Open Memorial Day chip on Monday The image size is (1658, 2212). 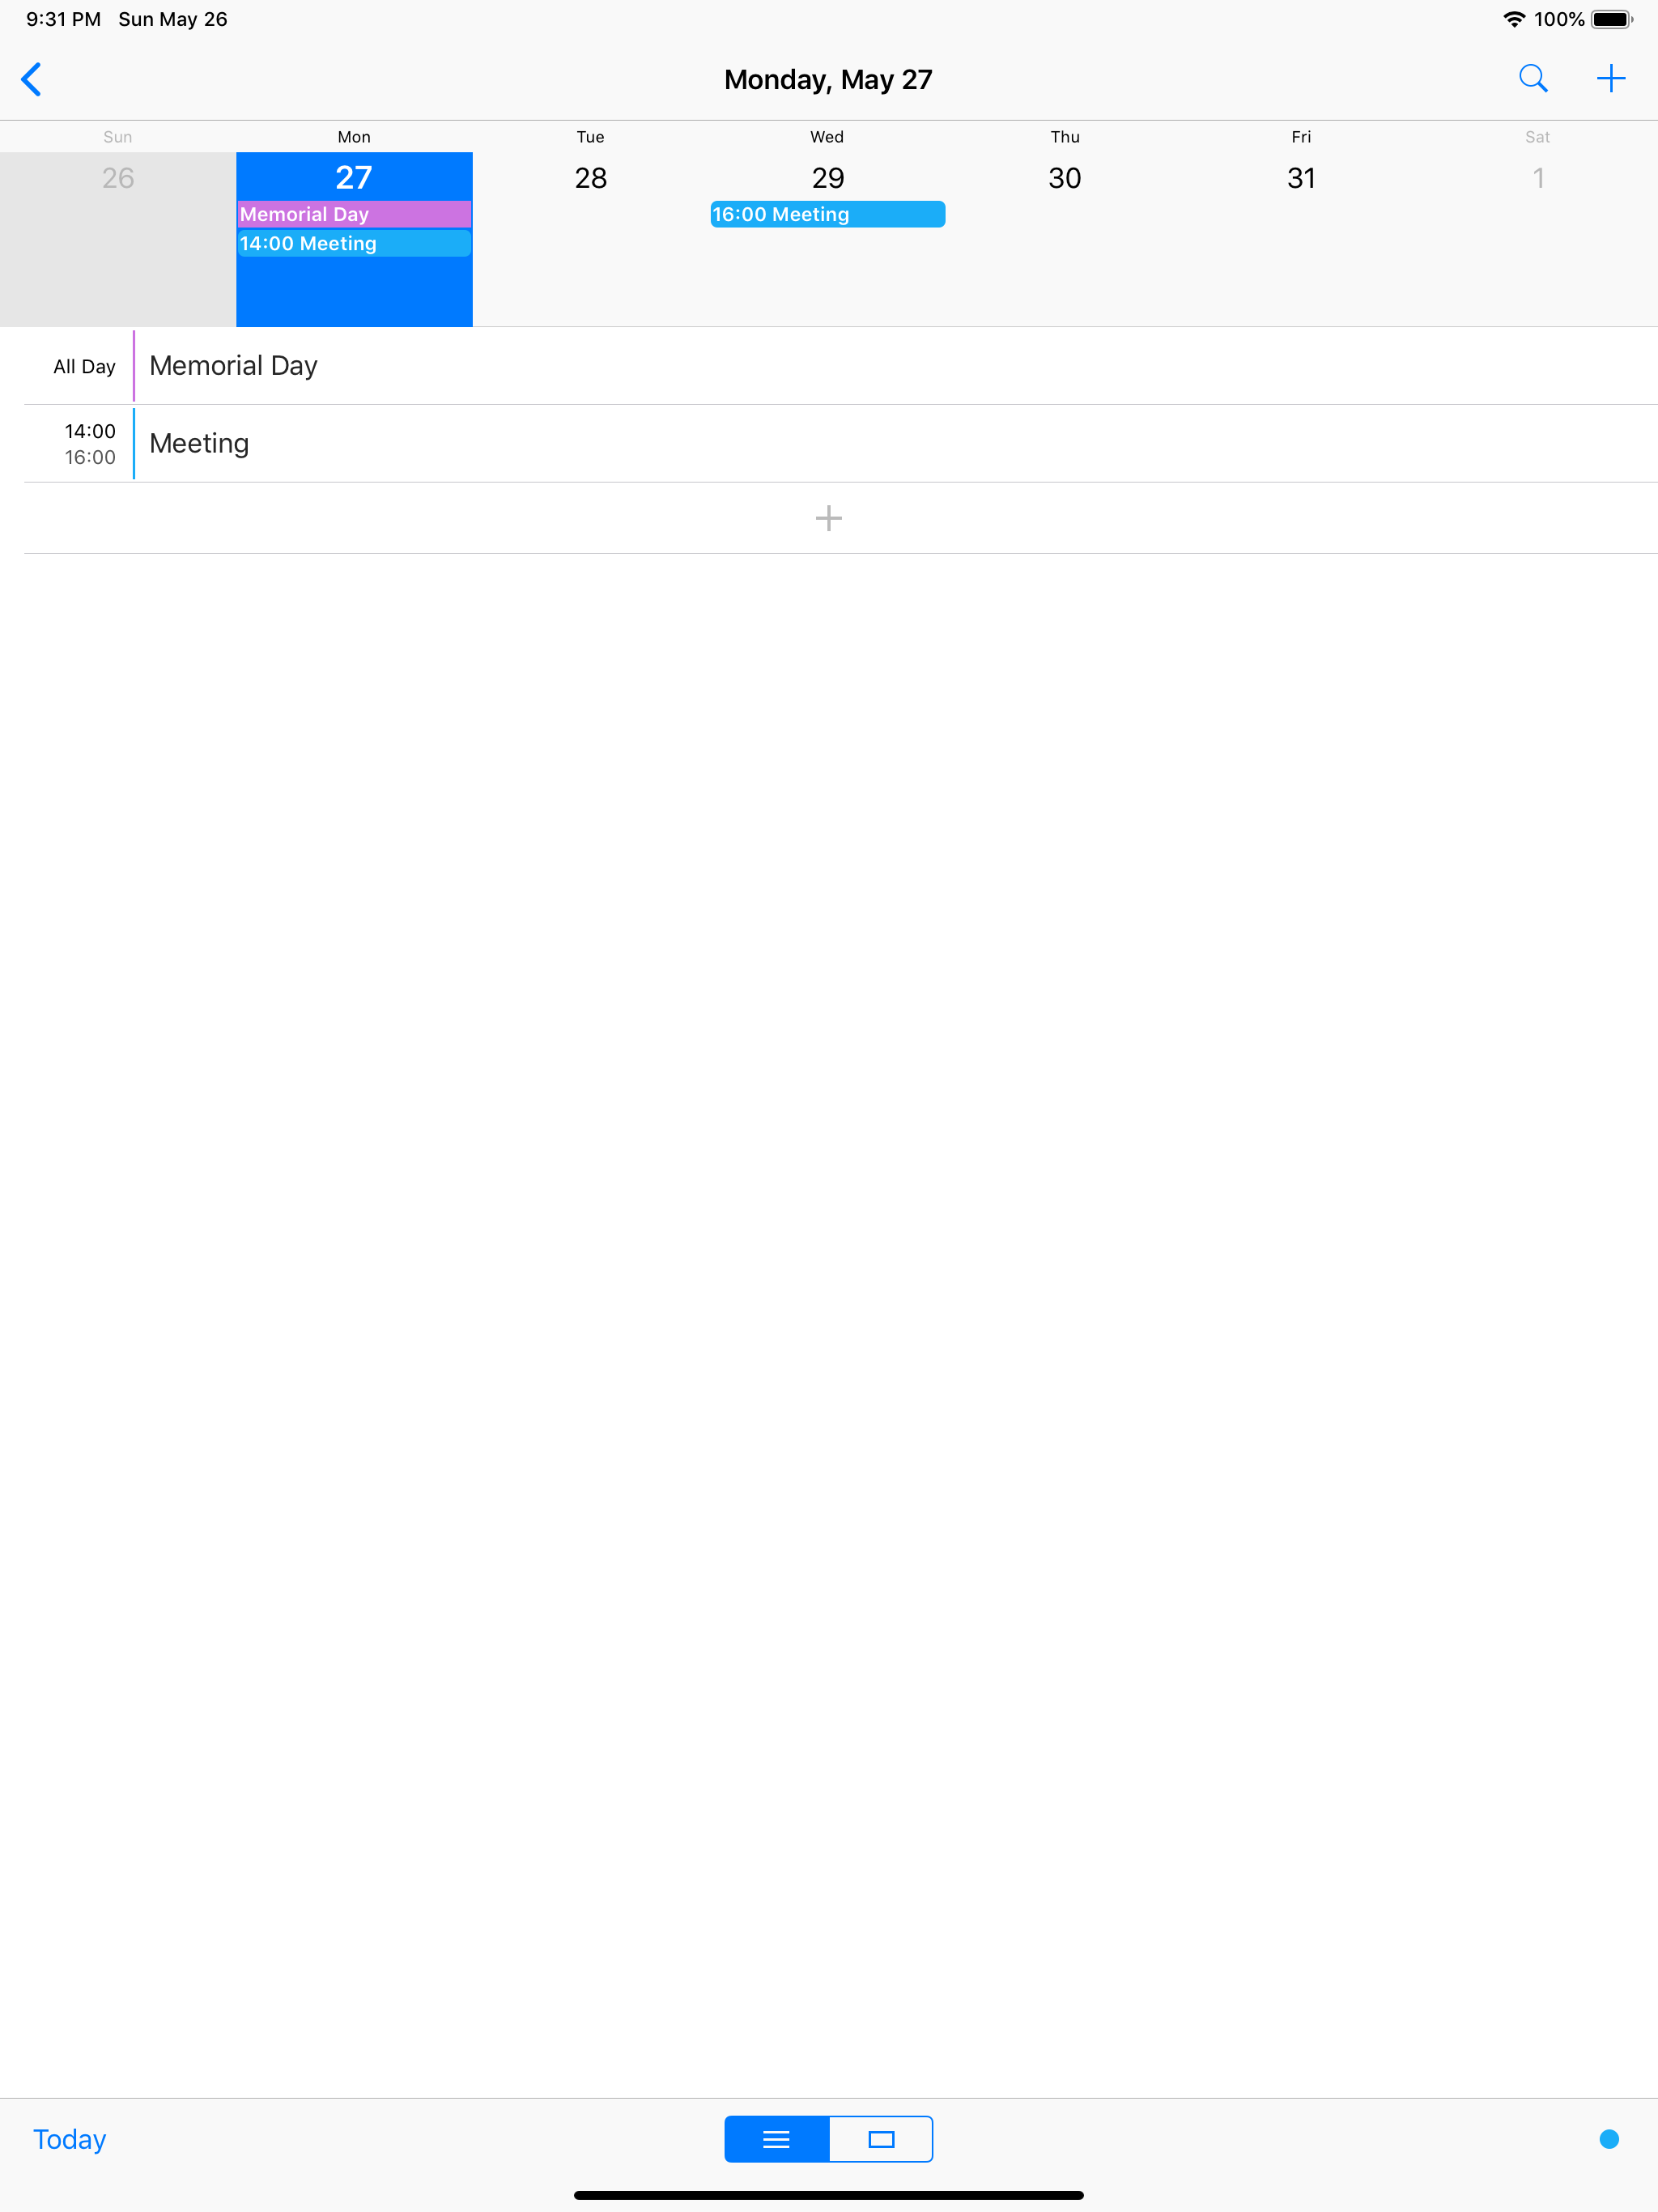pyautogui.click(x=354, y=214)
